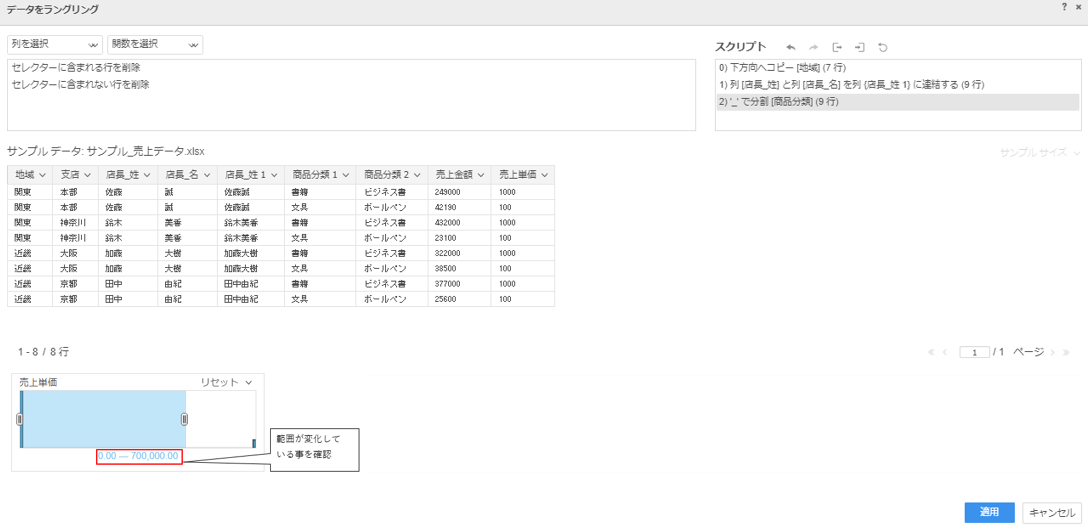Click the サンプル_売上データ.xlsx file label
Image resolution: width=1088 pixels, height=525 pixels.
click(146, 151)
